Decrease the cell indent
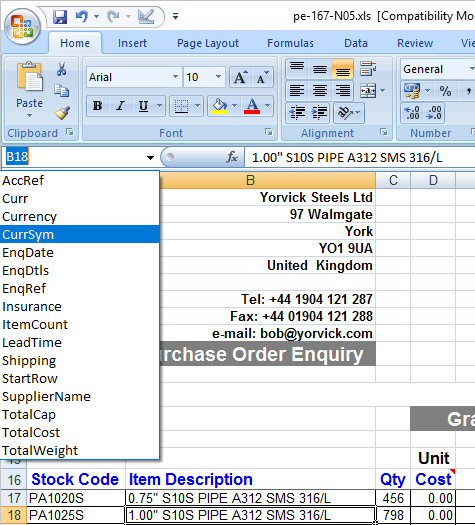The height and width of the screenshot is (525, 475). (x=297, y=112)
